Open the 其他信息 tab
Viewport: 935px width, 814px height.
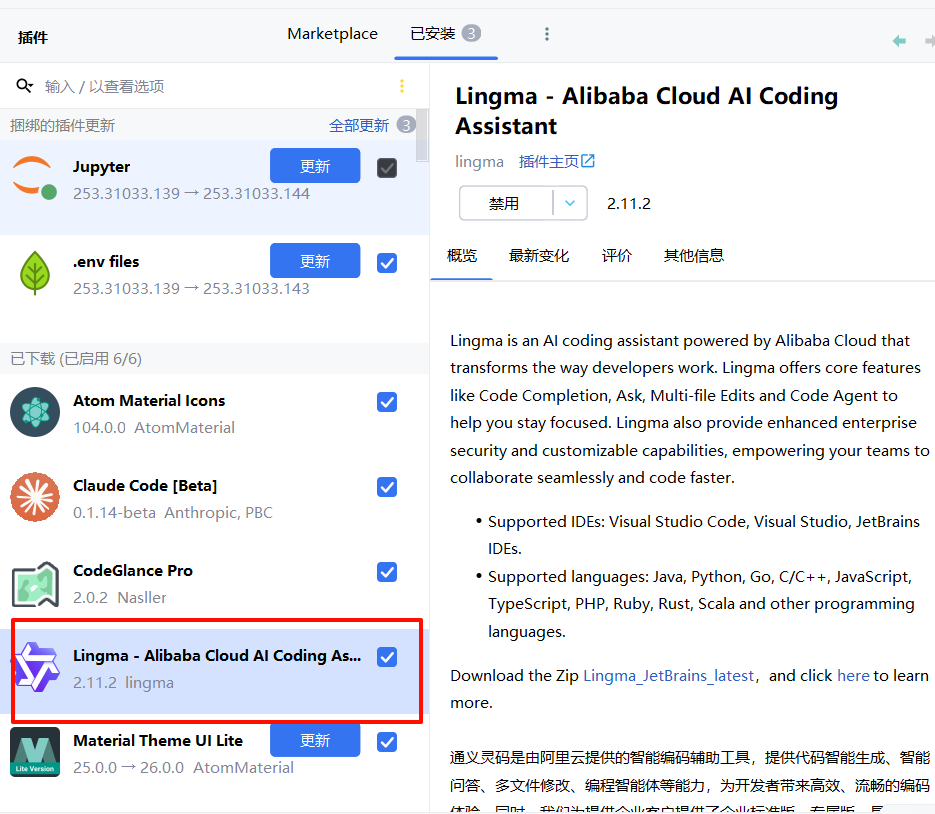(693, 256)
